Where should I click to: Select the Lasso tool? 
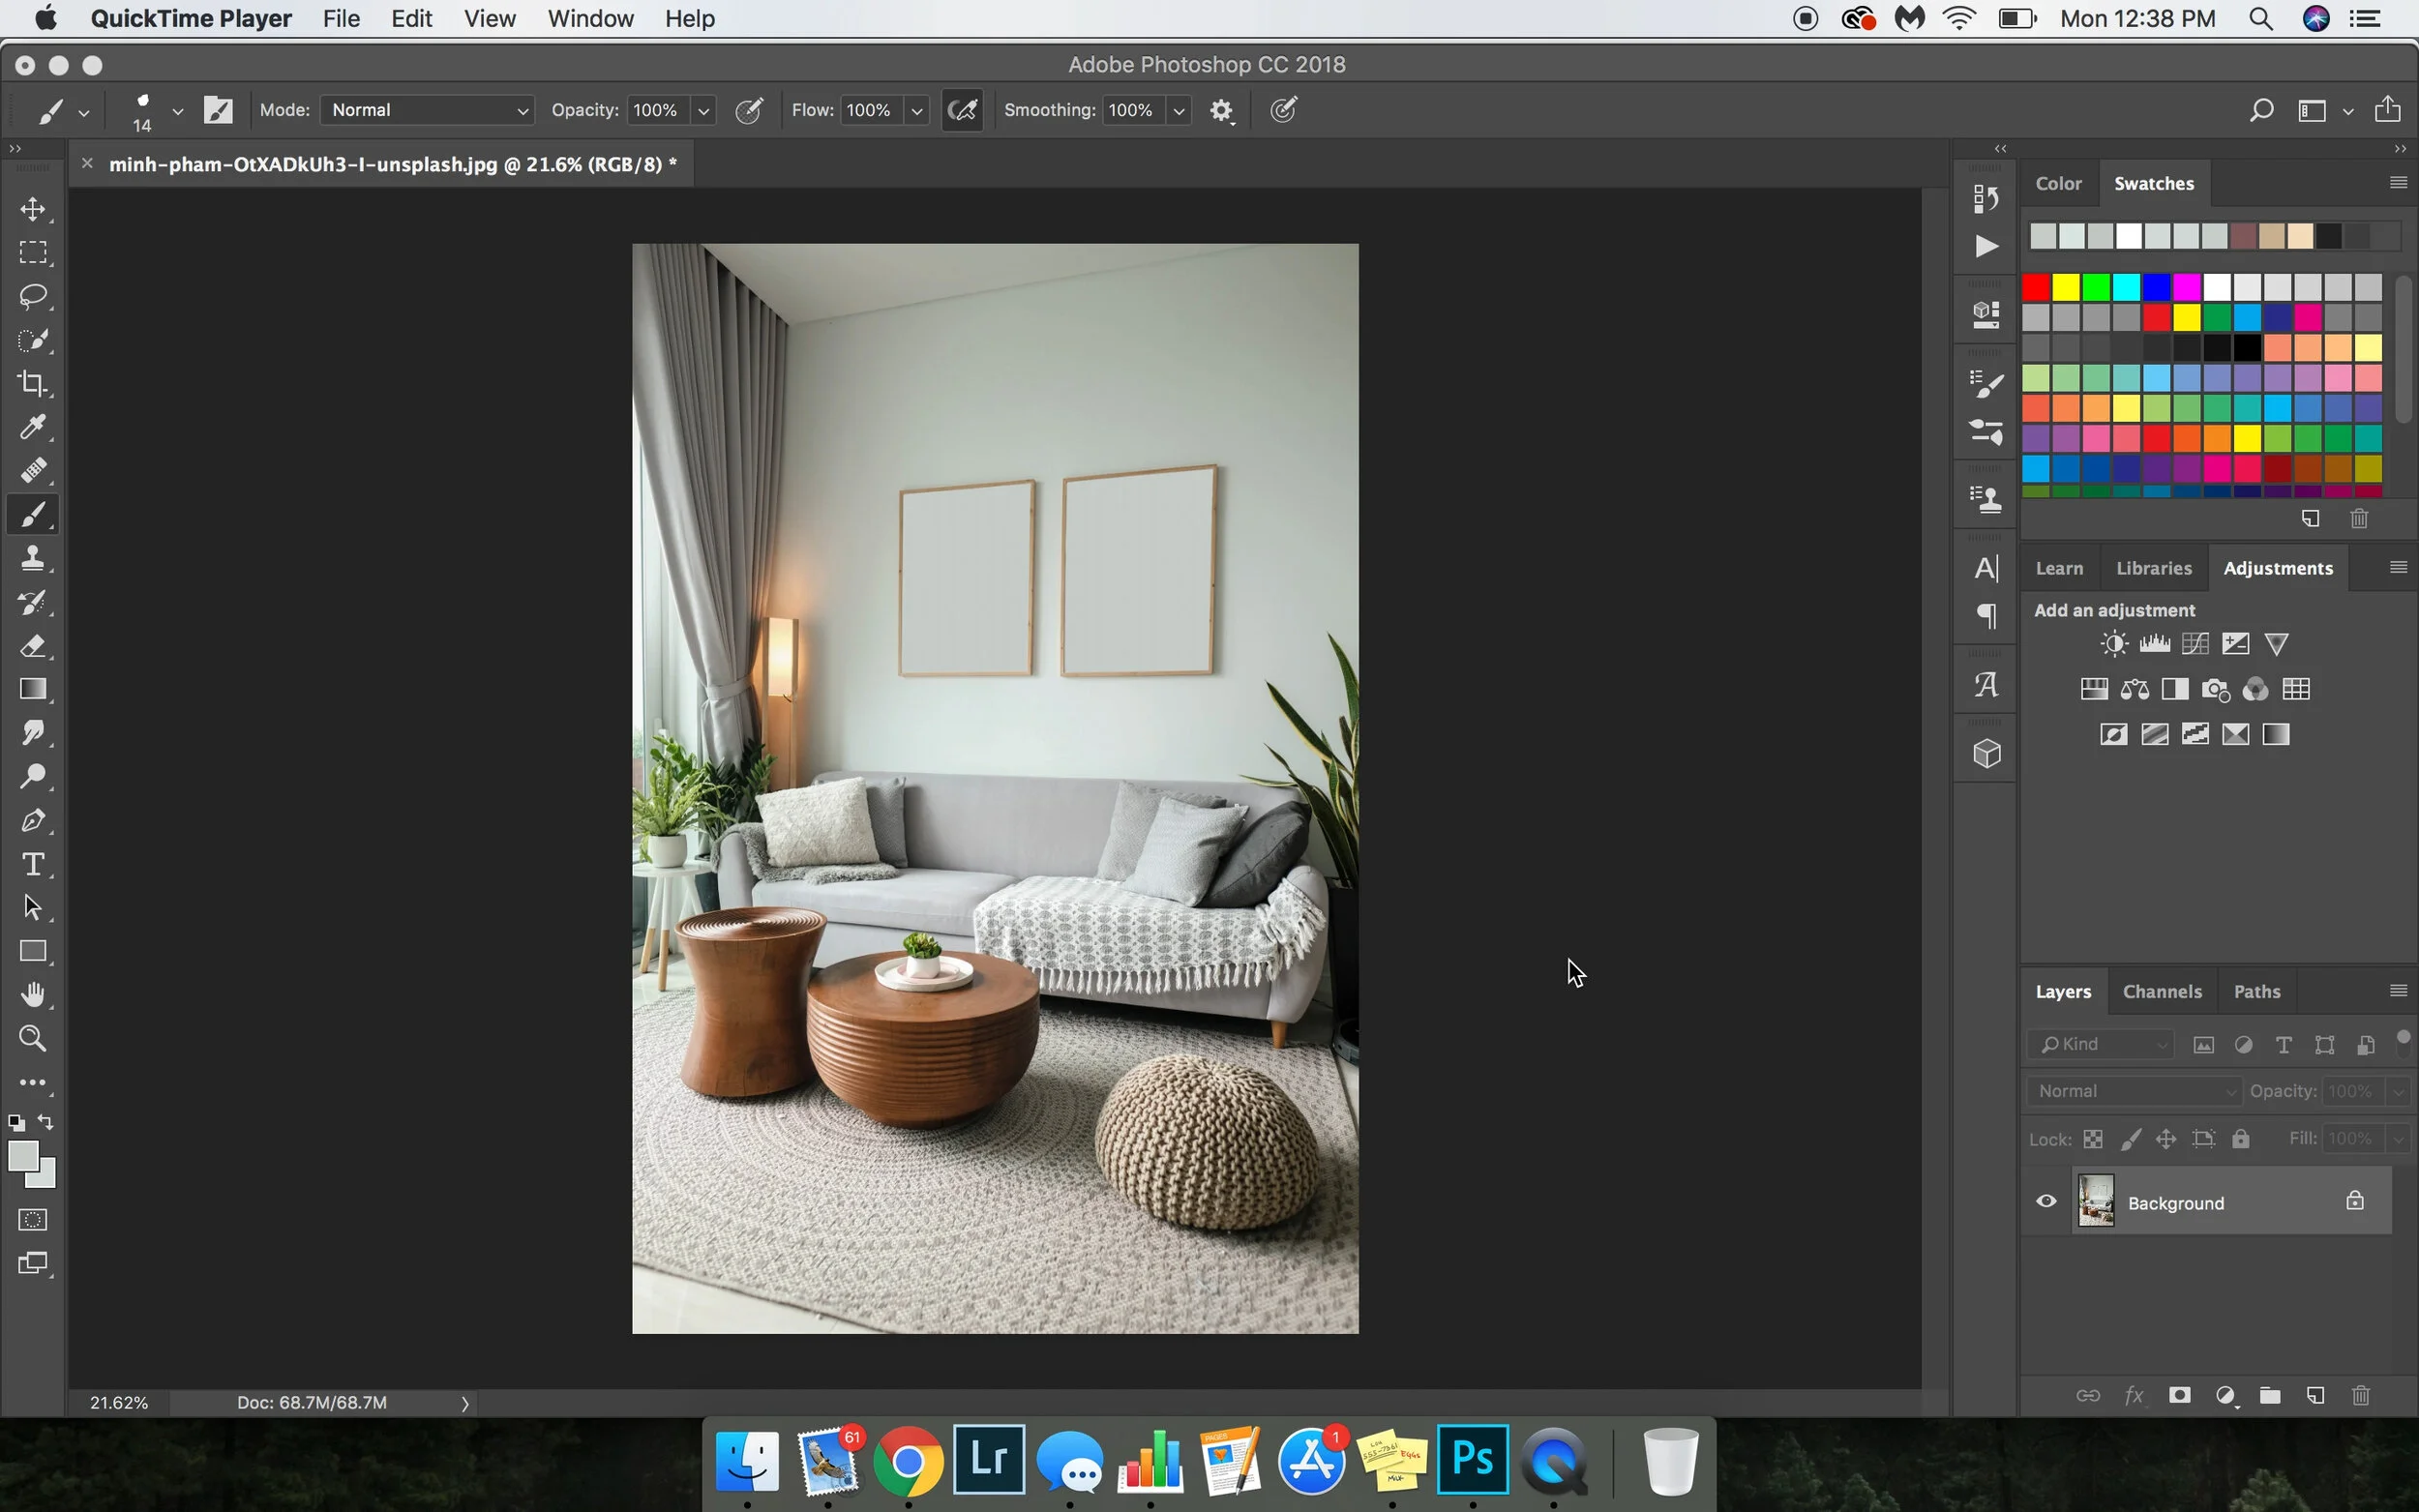coord(33,296)
